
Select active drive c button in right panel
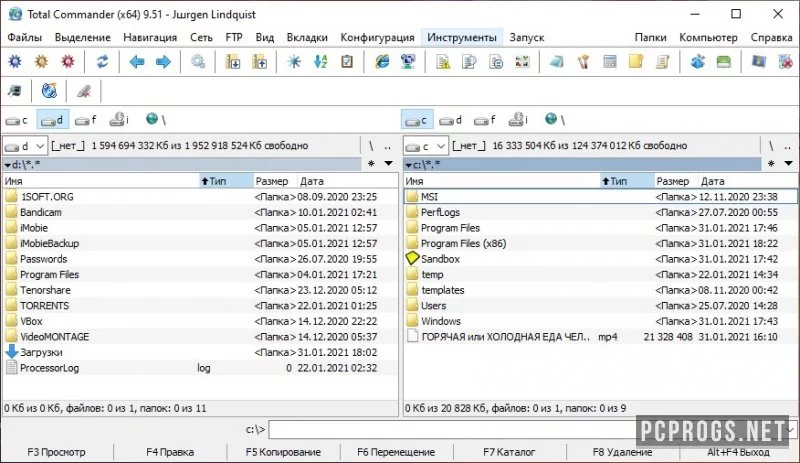pos(417,120)
